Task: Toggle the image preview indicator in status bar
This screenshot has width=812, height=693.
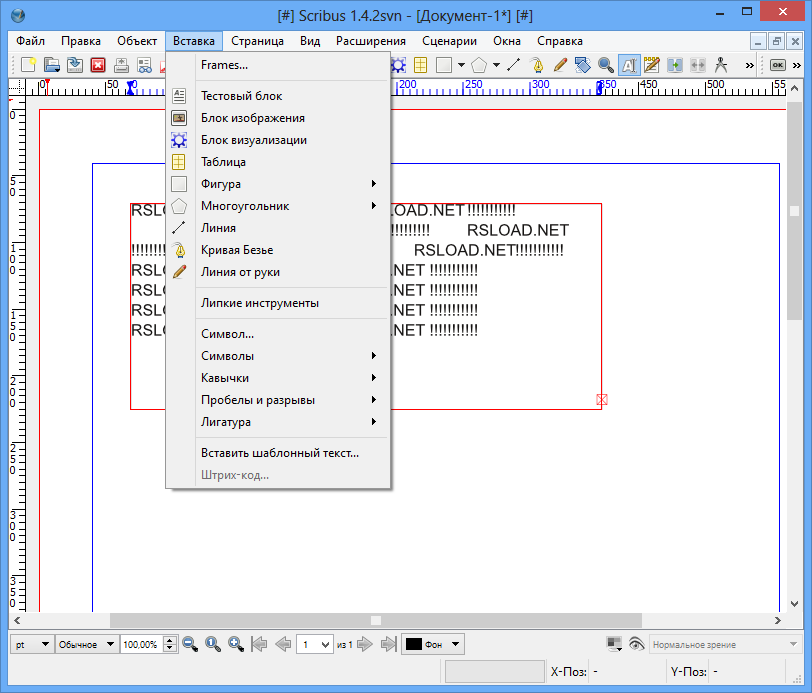Action: coord(614,644)
